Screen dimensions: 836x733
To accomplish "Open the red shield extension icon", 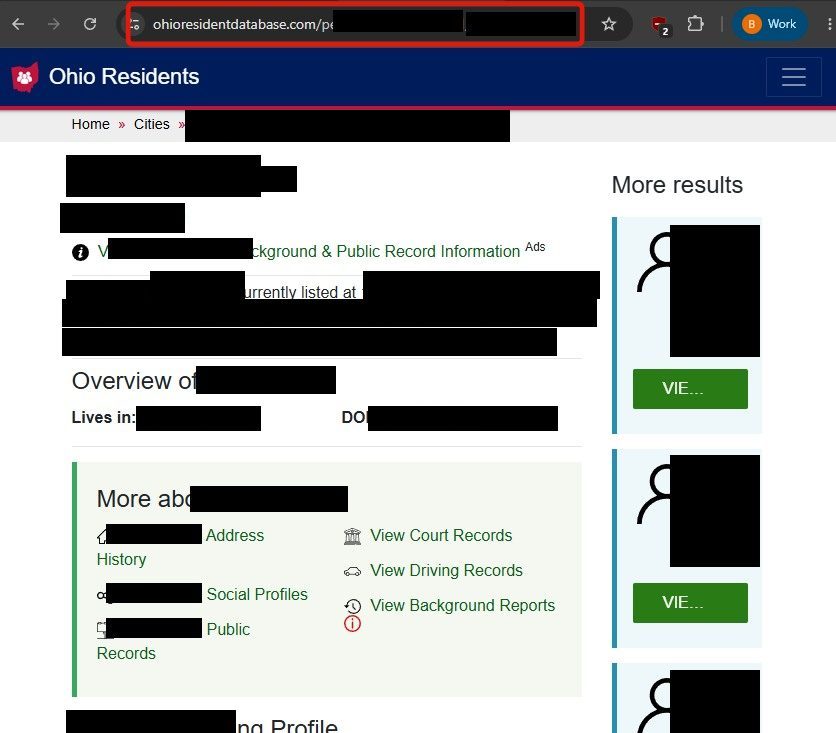I will (x=660, y=25).
